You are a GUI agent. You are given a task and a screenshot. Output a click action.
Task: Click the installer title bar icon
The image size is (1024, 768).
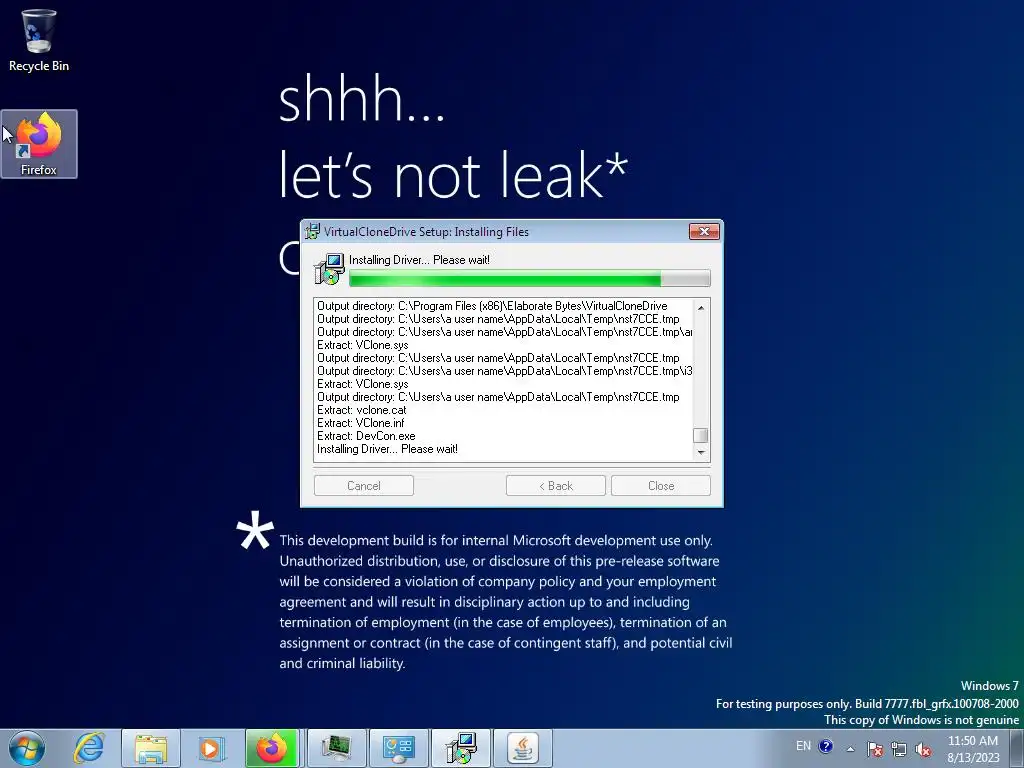point(312,231)
